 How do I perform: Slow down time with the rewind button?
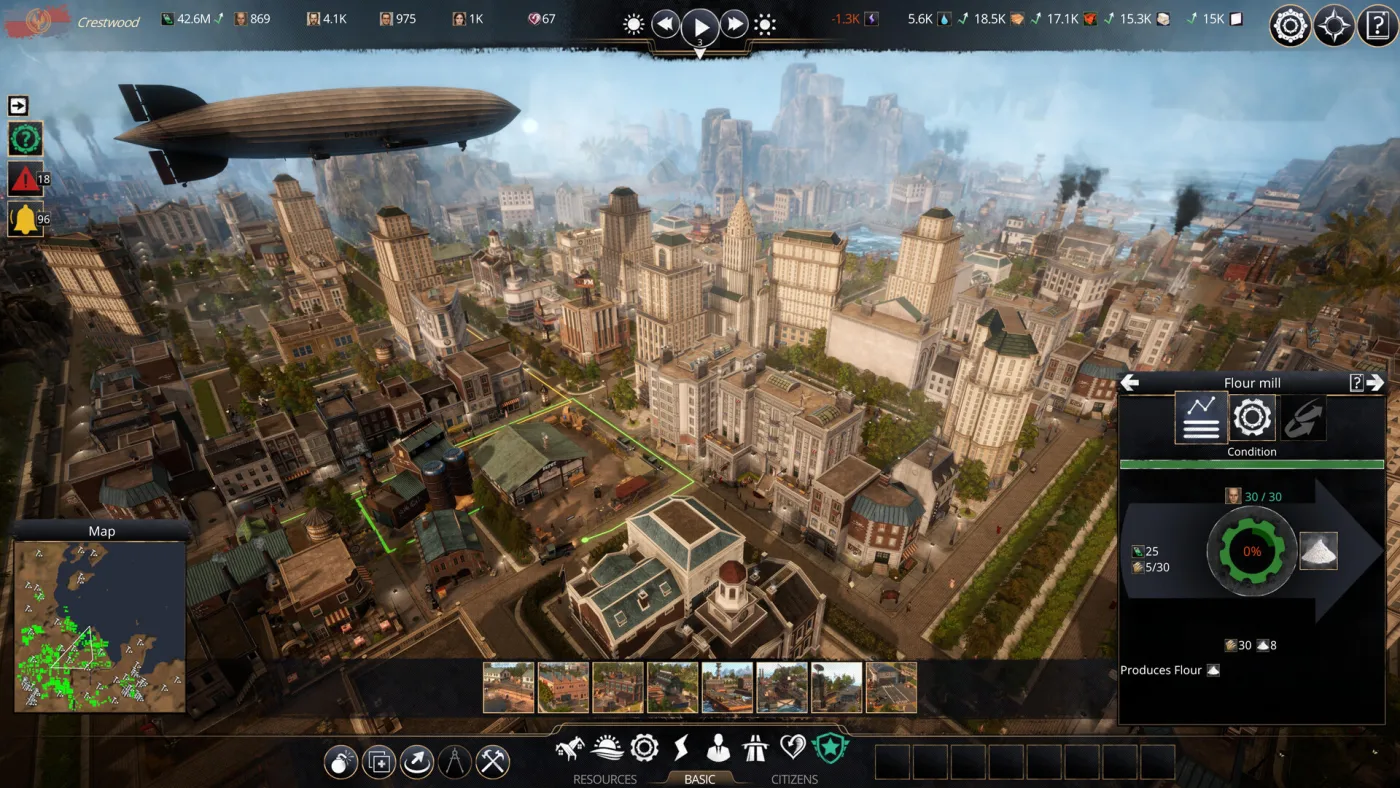[x=666, y=25]
